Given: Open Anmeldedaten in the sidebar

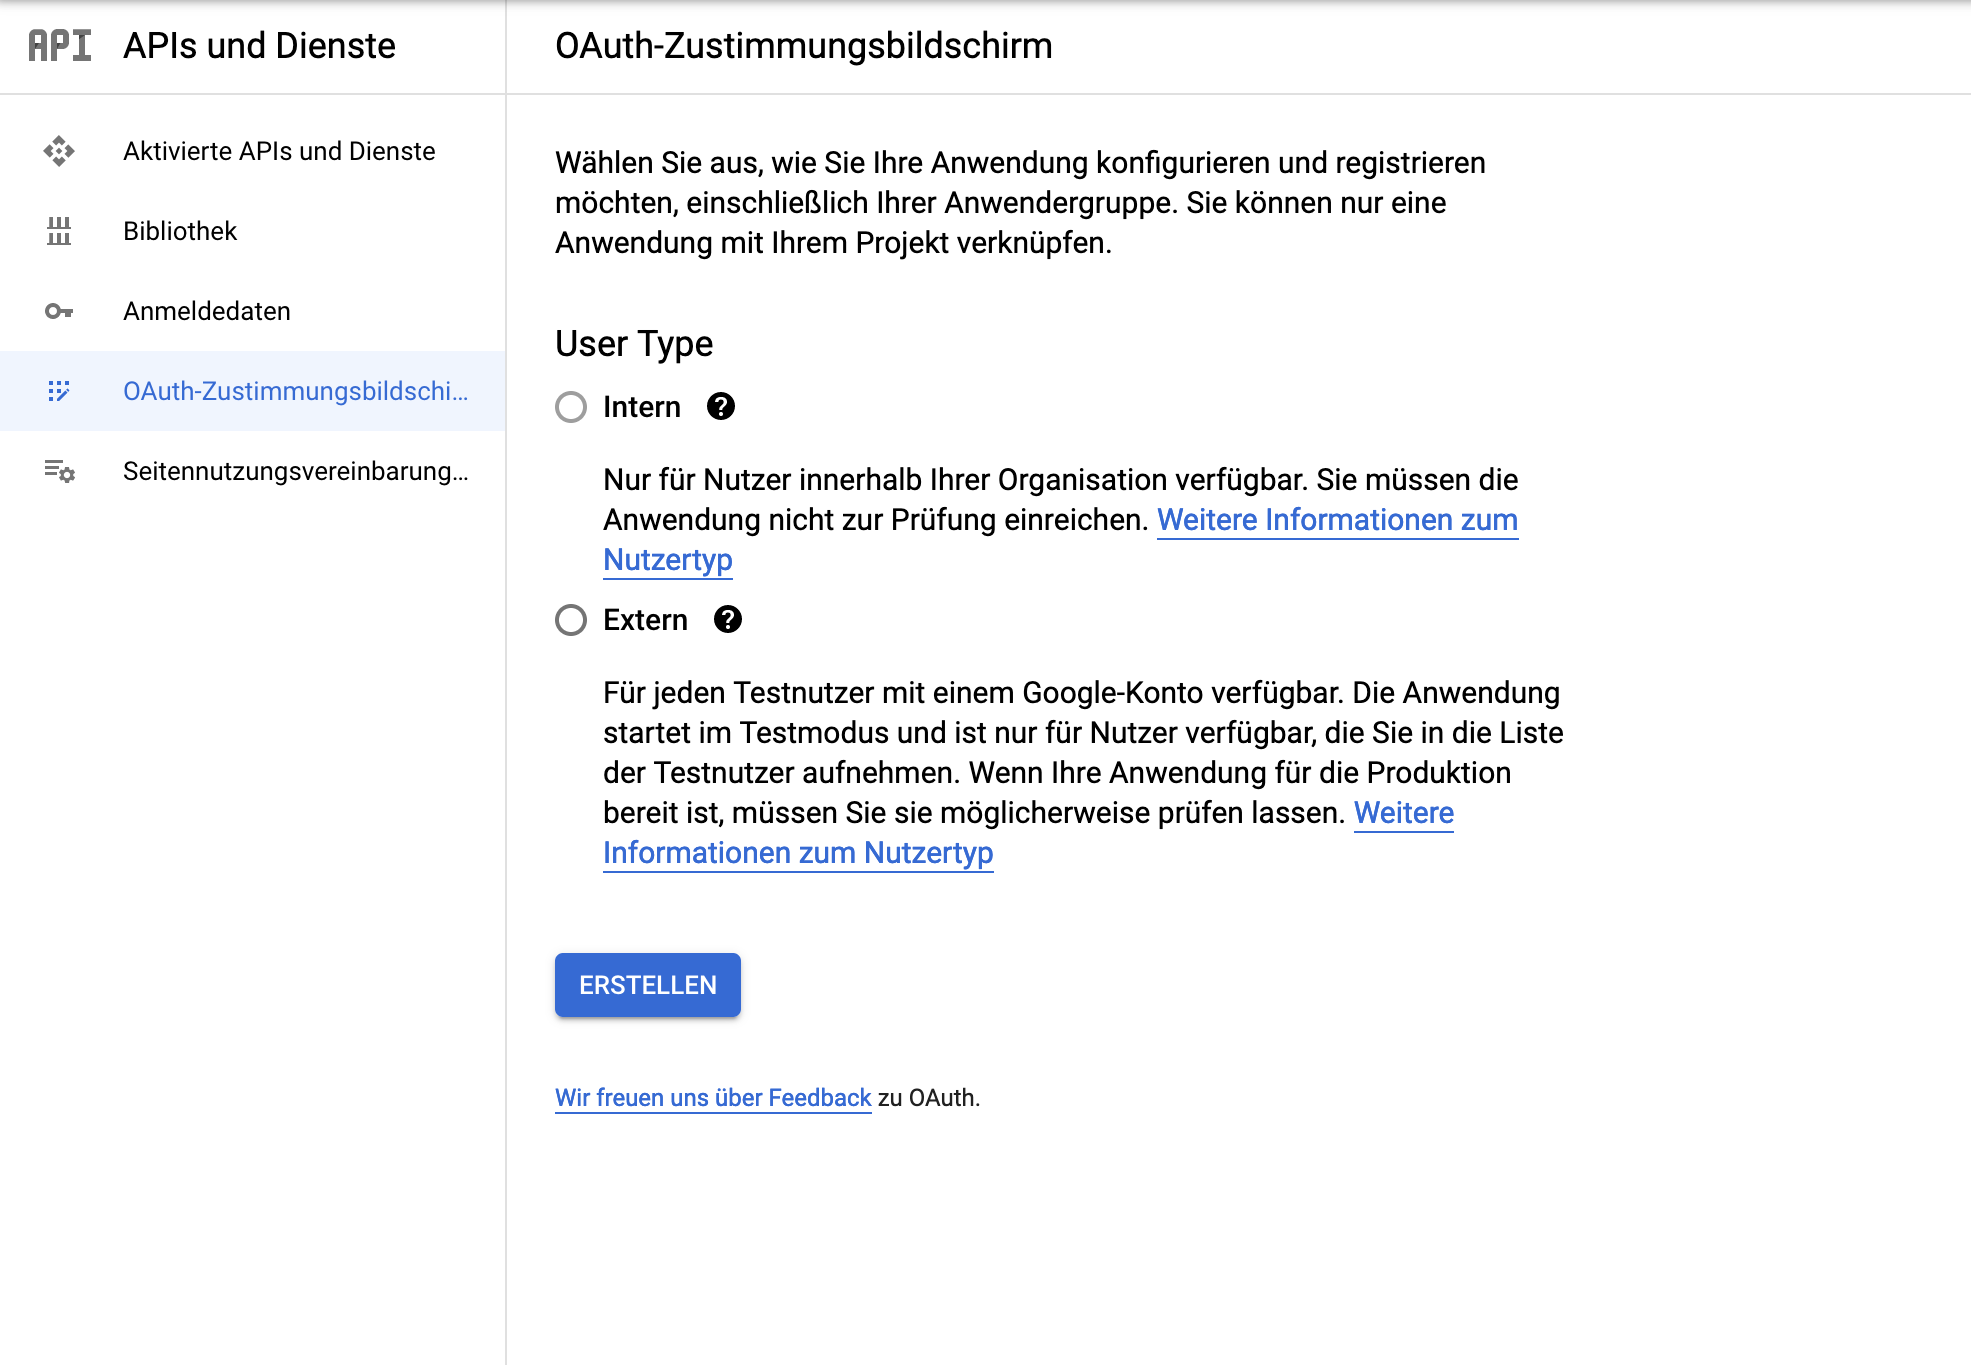Looking at the screenshot, I should 253,311.
